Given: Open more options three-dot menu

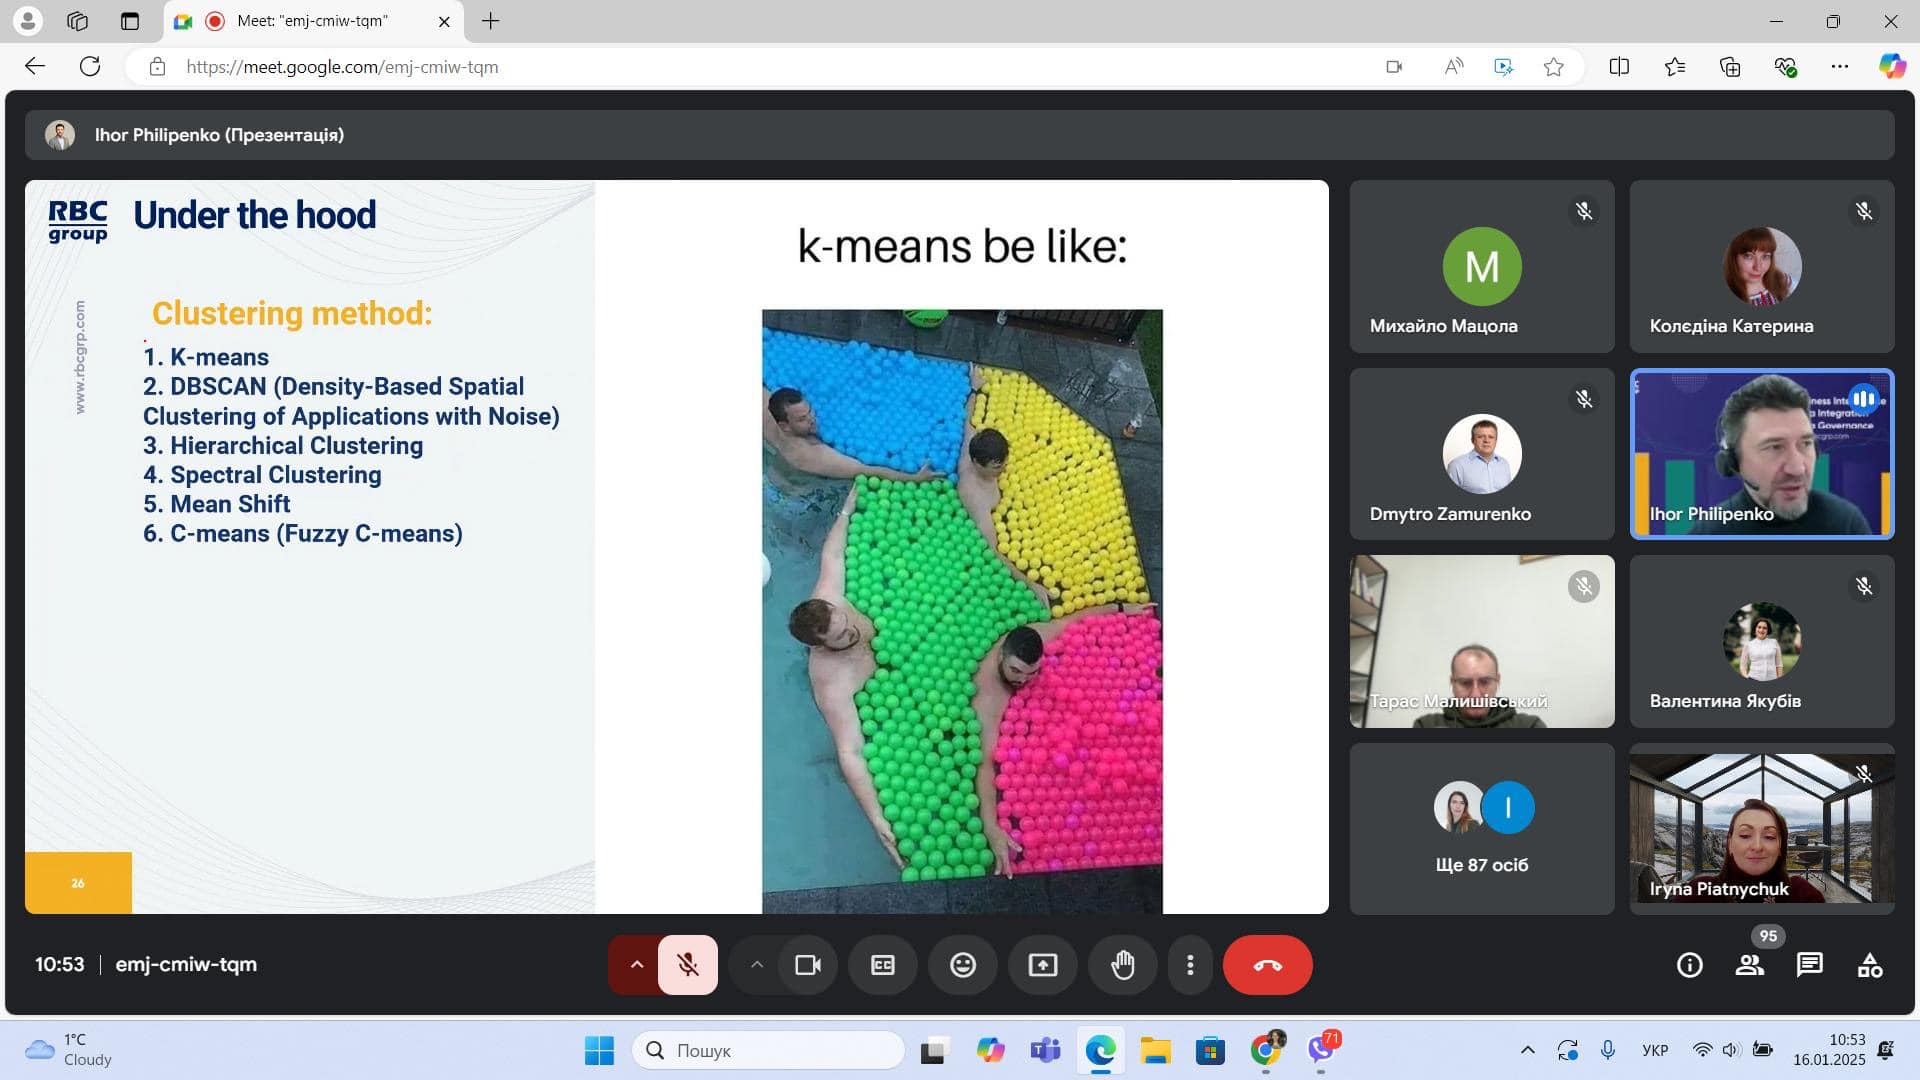Looking at the screenshot, I should pos(1189,965).
